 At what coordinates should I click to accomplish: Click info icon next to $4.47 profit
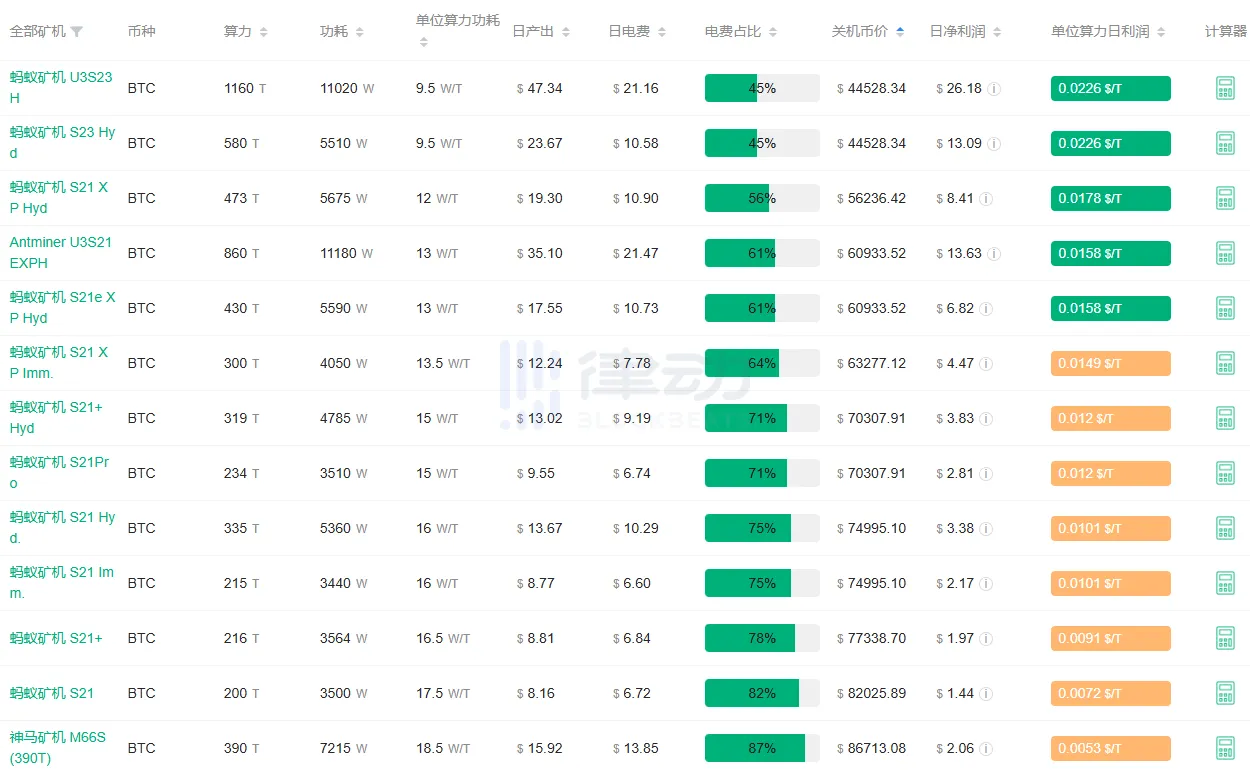click(x=985, y=364)
